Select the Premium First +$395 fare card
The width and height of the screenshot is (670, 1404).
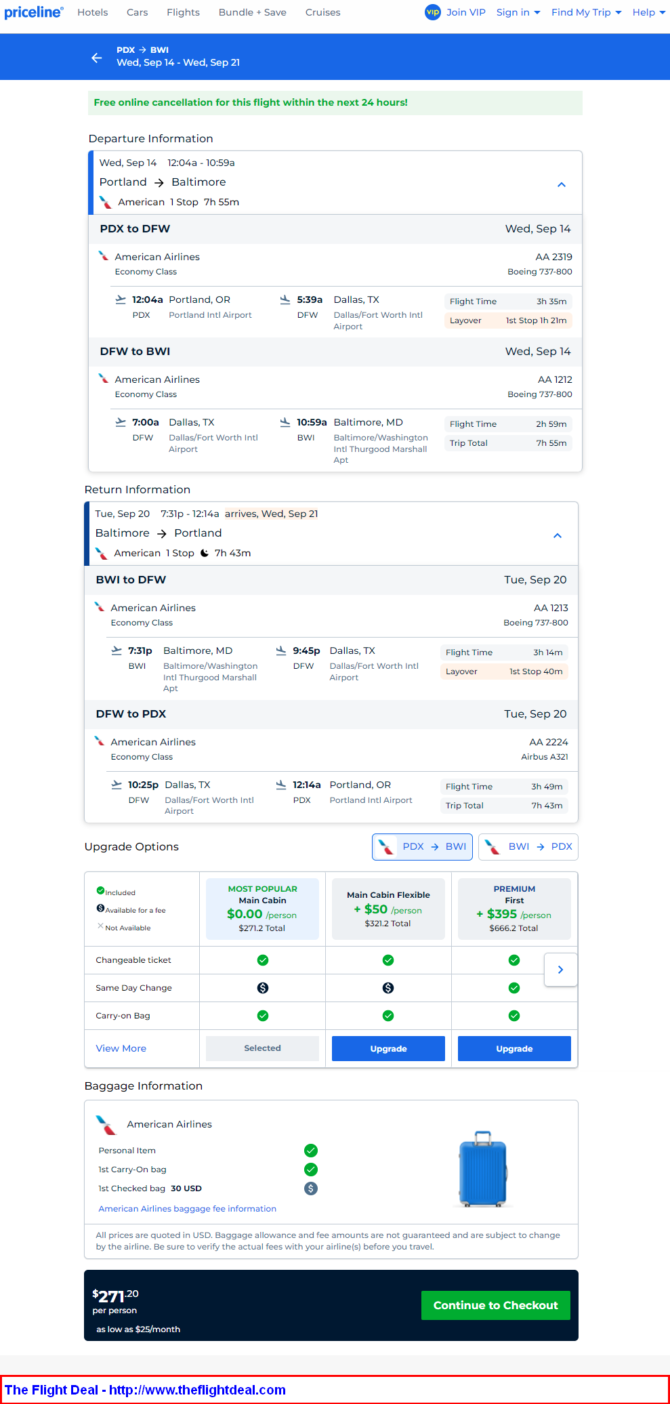pos(514,909)
